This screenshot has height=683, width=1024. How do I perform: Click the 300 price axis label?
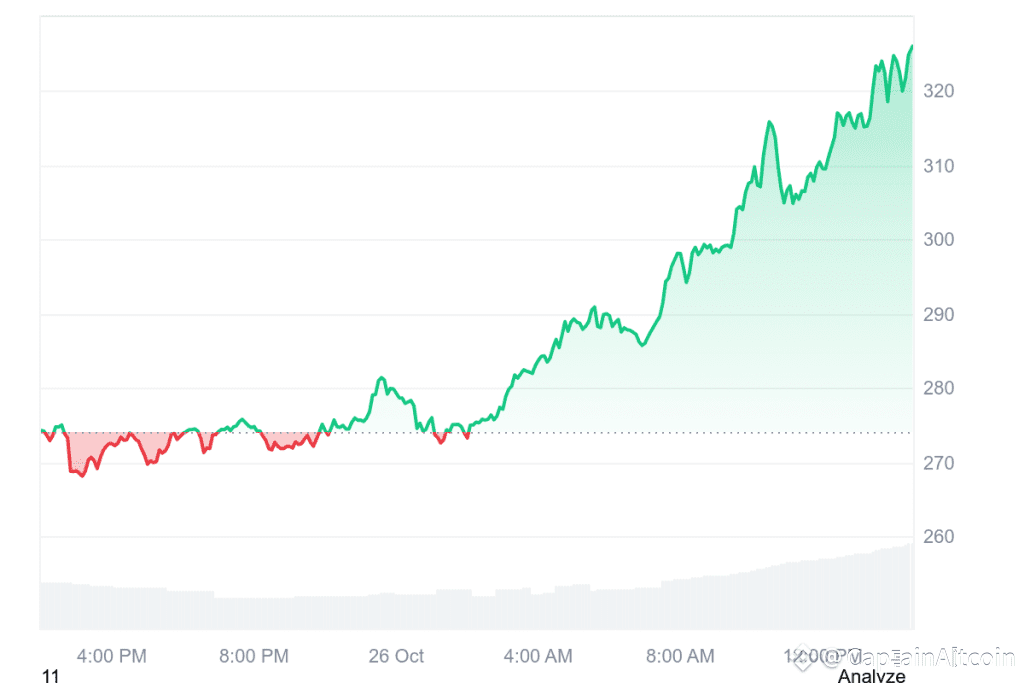[x=938, y=240]
